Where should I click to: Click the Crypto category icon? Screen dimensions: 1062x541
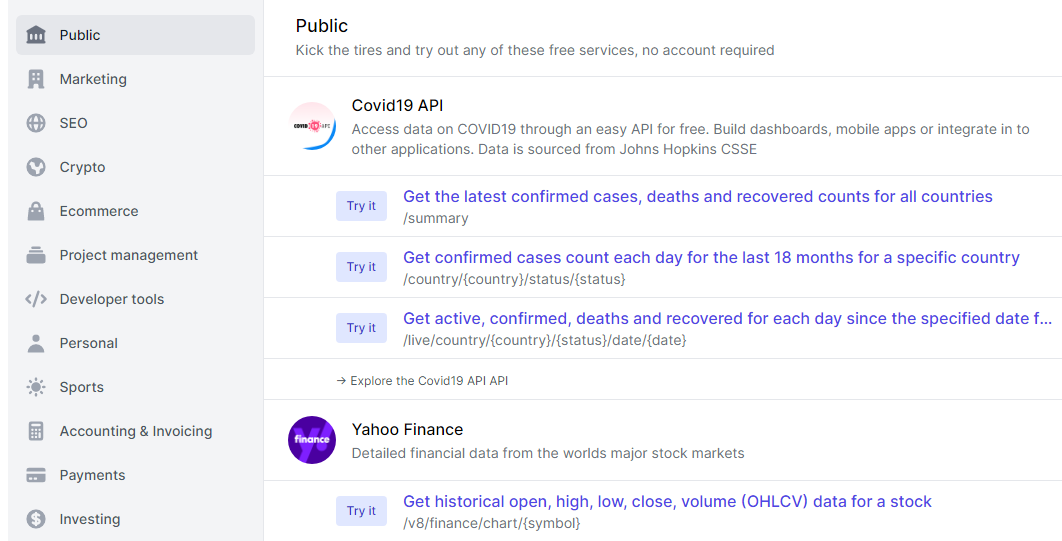(36, 167)
